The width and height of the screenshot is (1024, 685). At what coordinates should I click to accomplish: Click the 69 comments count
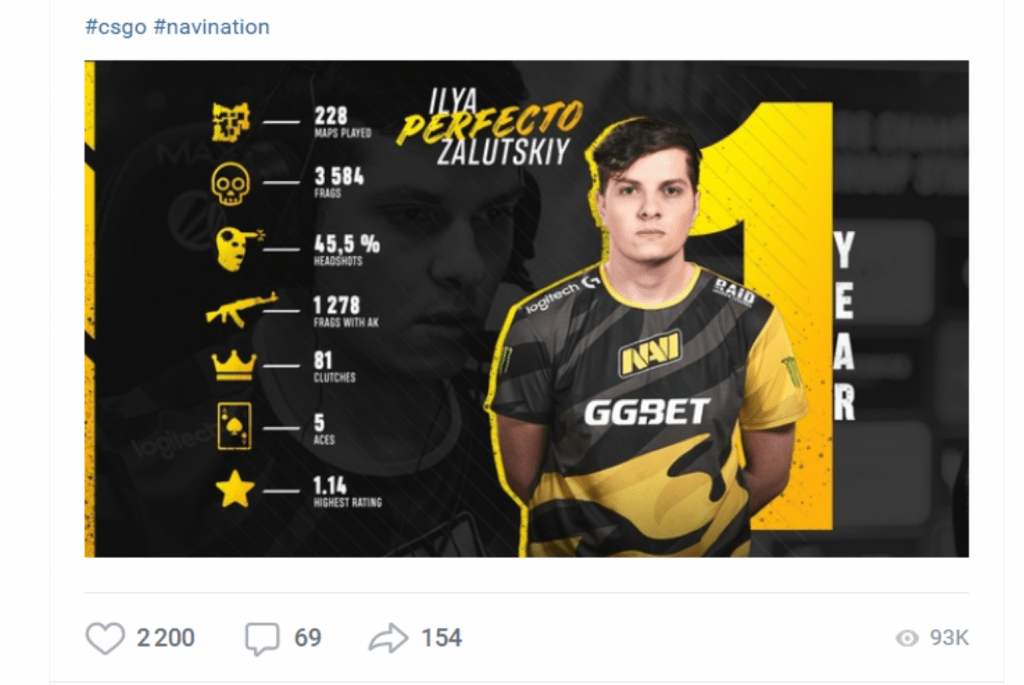pyautogui.click(x=308, y=638)
